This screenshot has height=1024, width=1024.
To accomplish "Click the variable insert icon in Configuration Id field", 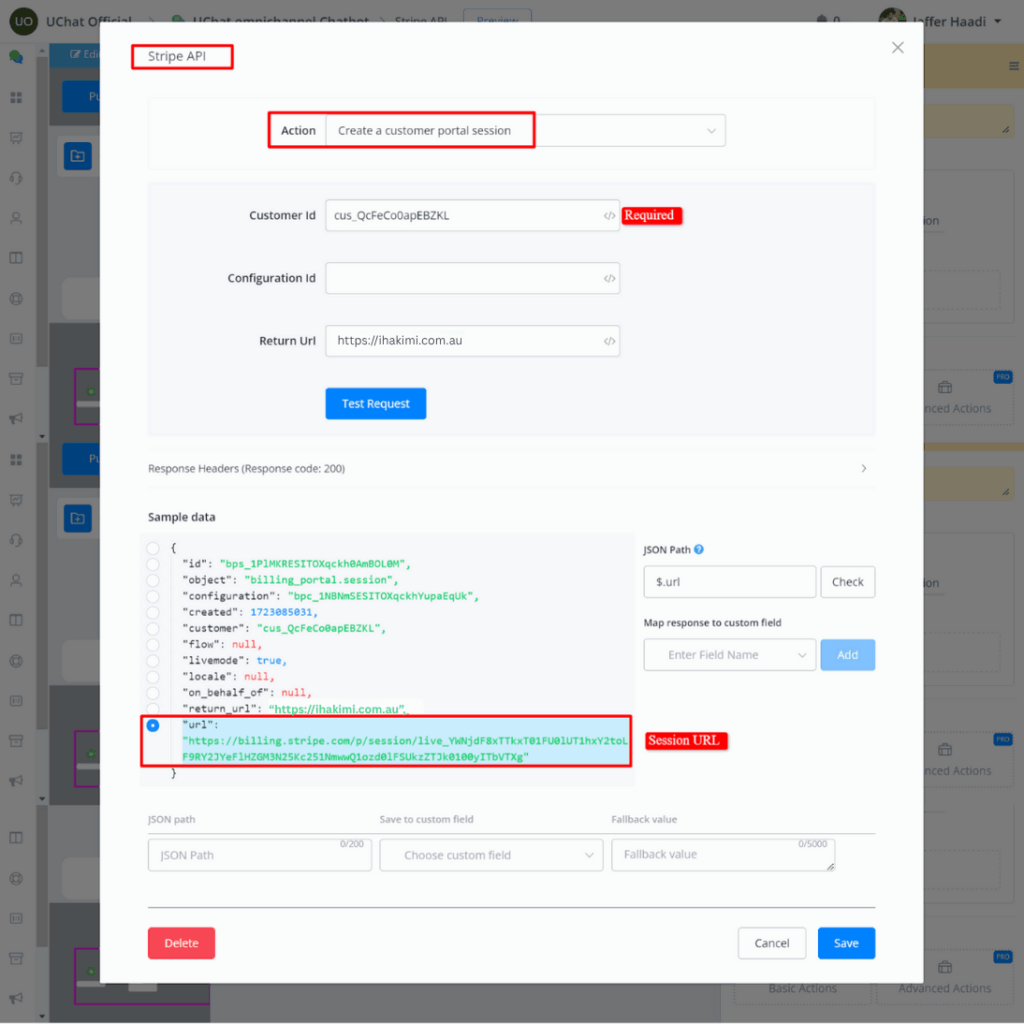I will 609,279.
